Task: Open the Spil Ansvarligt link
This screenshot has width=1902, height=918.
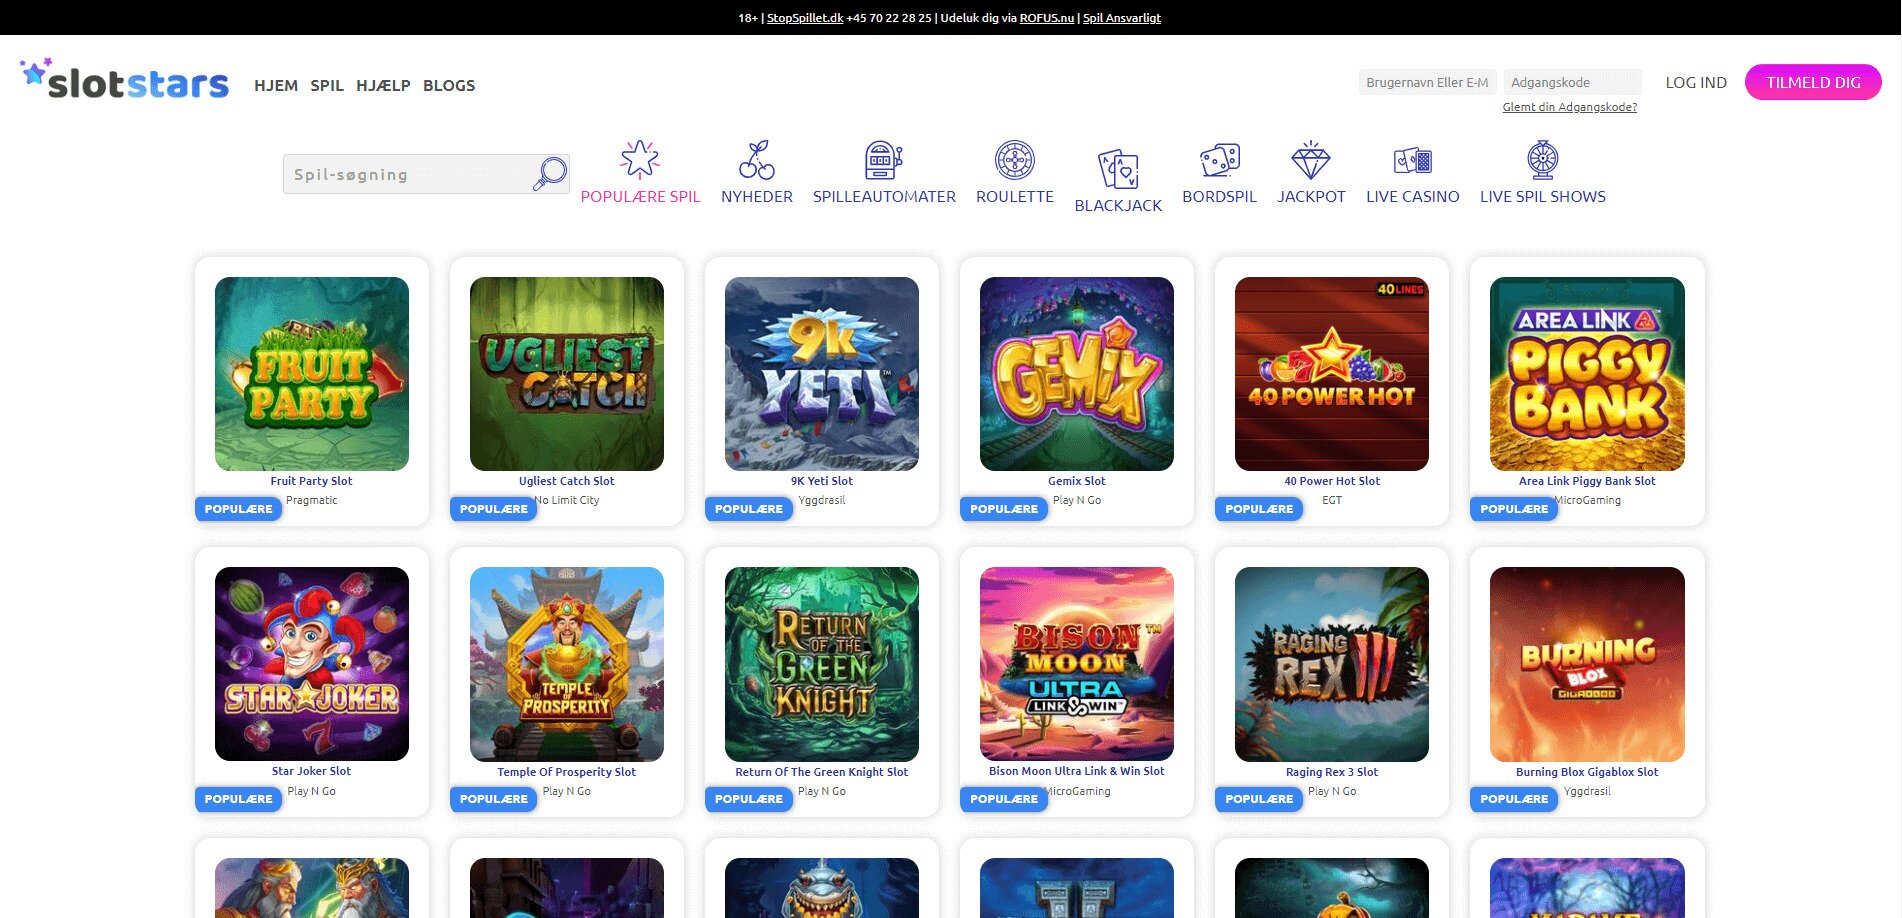Action: (1122, 18)
